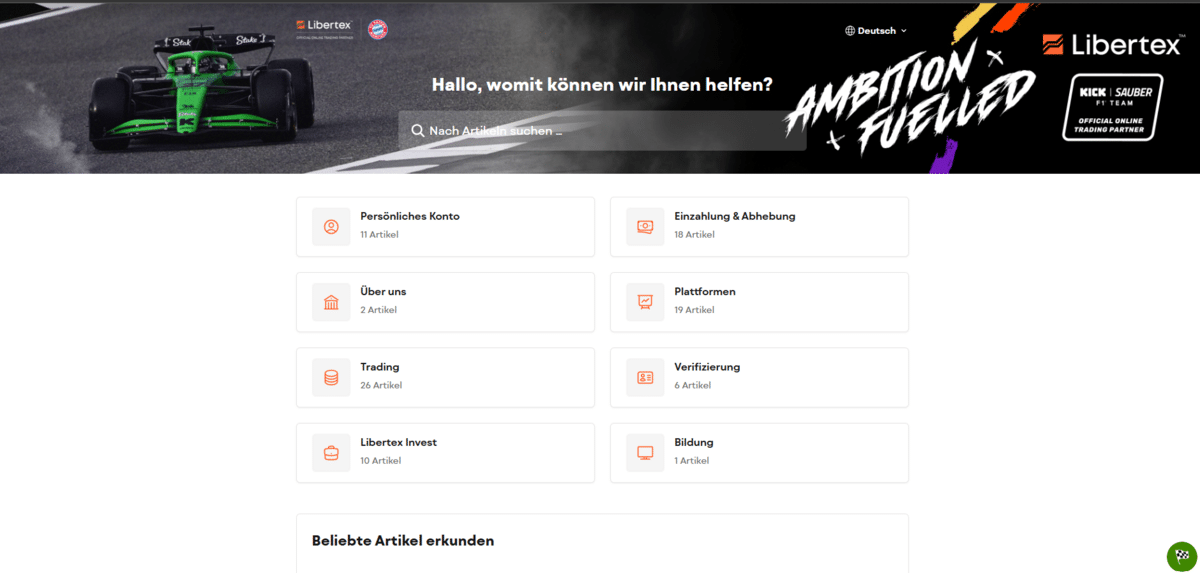Click the Persönliches Konto user icon
This screenshot has height=573, width=1200.
point(331,227)
